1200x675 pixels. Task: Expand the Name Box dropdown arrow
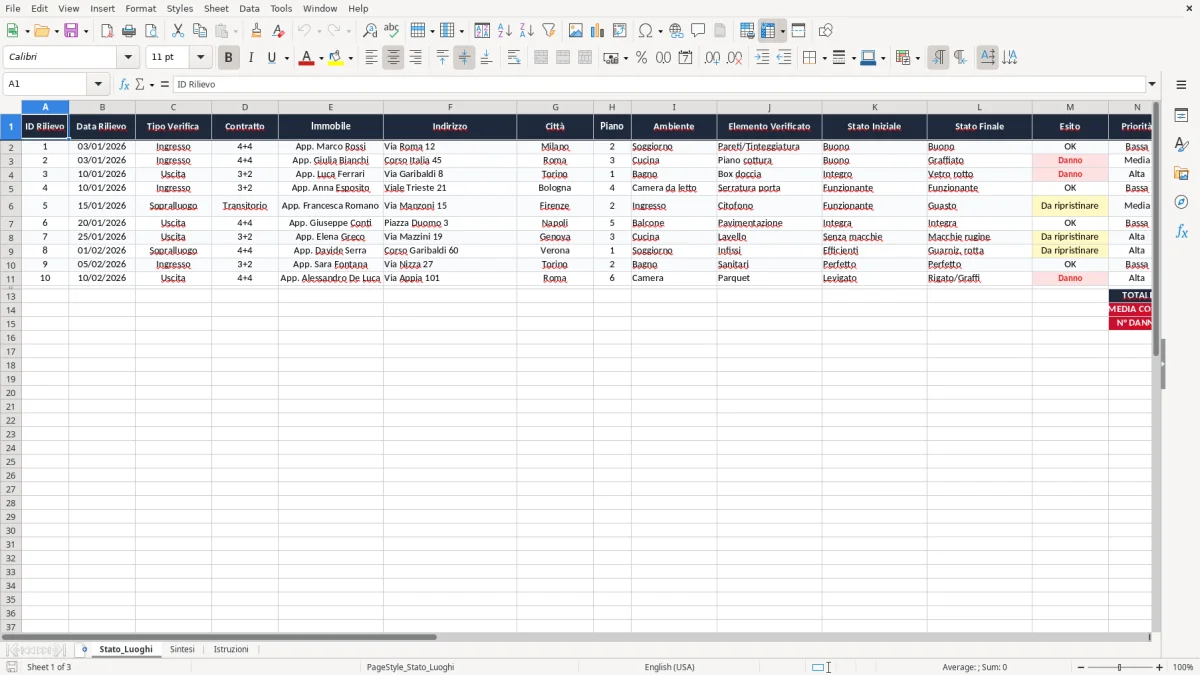98,84
